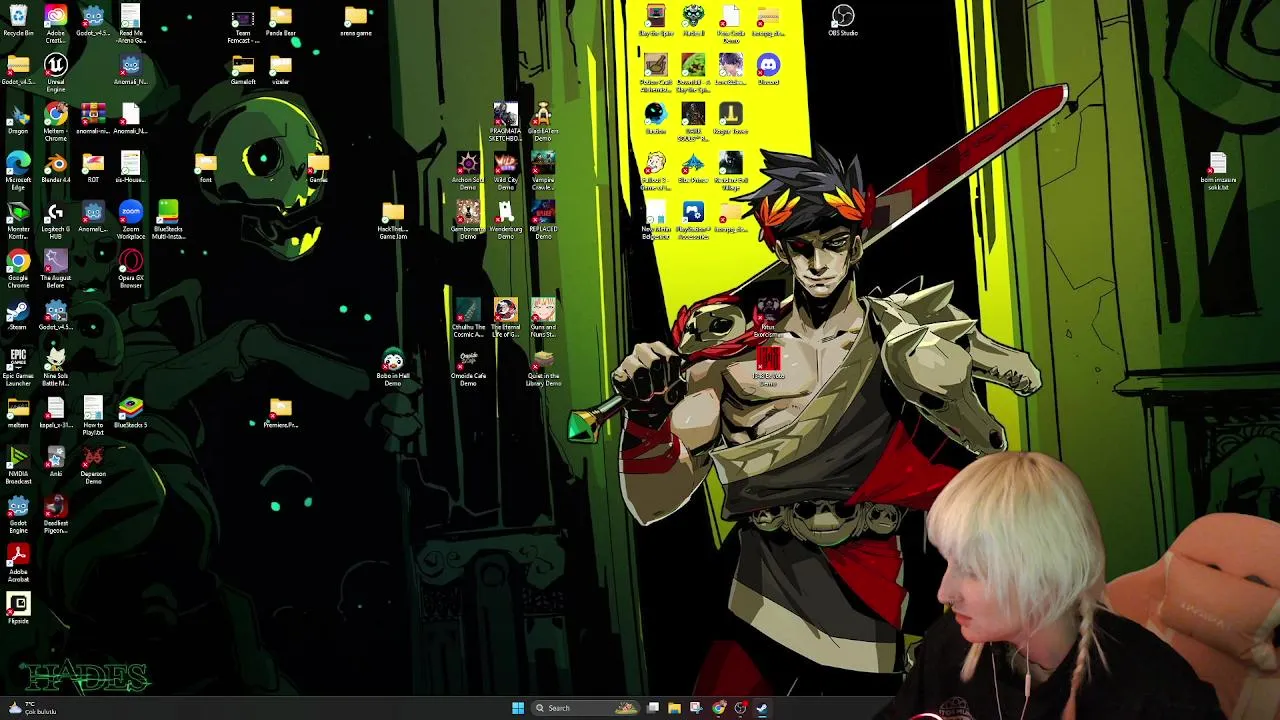The height and width of the screenshot is (720, 1280).
Task: Select Wenderburg Demo icon
Action: (506, 220)
